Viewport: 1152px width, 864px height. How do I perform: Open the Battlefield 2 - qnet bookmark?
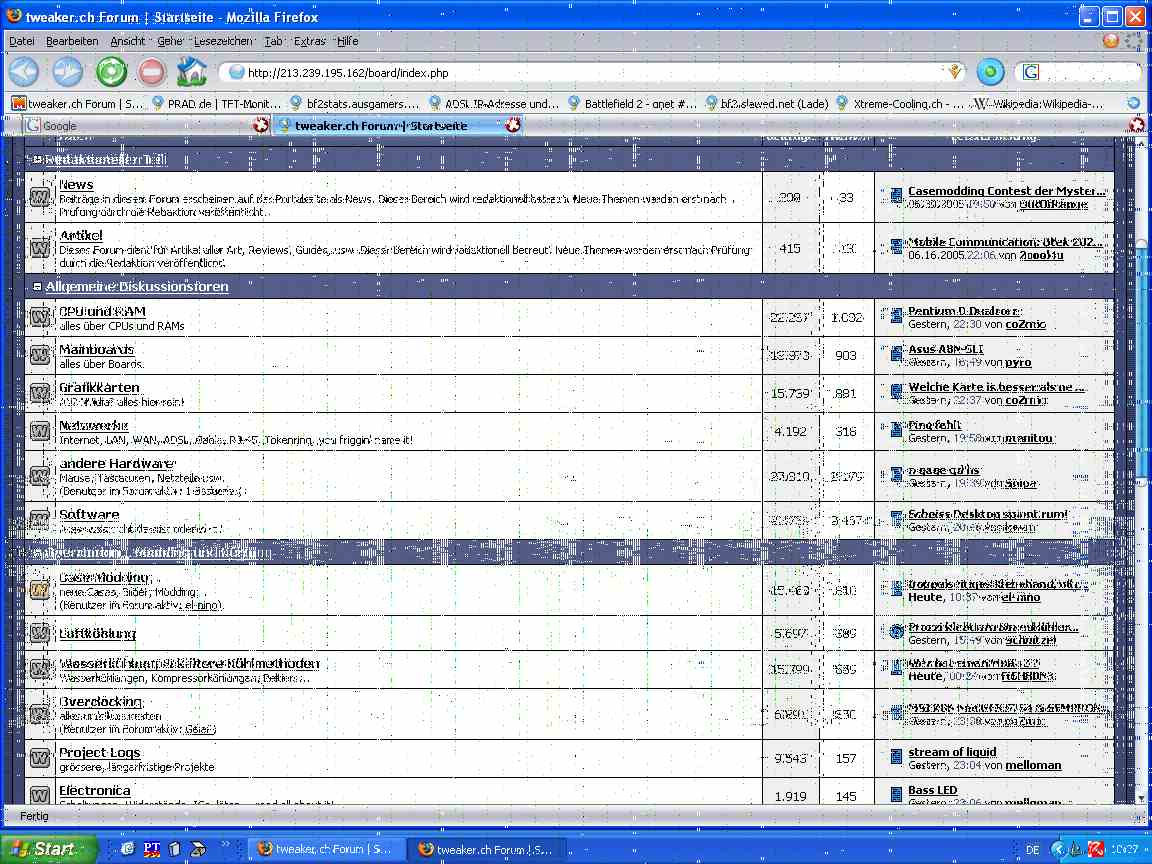click(x=633, y=104)
